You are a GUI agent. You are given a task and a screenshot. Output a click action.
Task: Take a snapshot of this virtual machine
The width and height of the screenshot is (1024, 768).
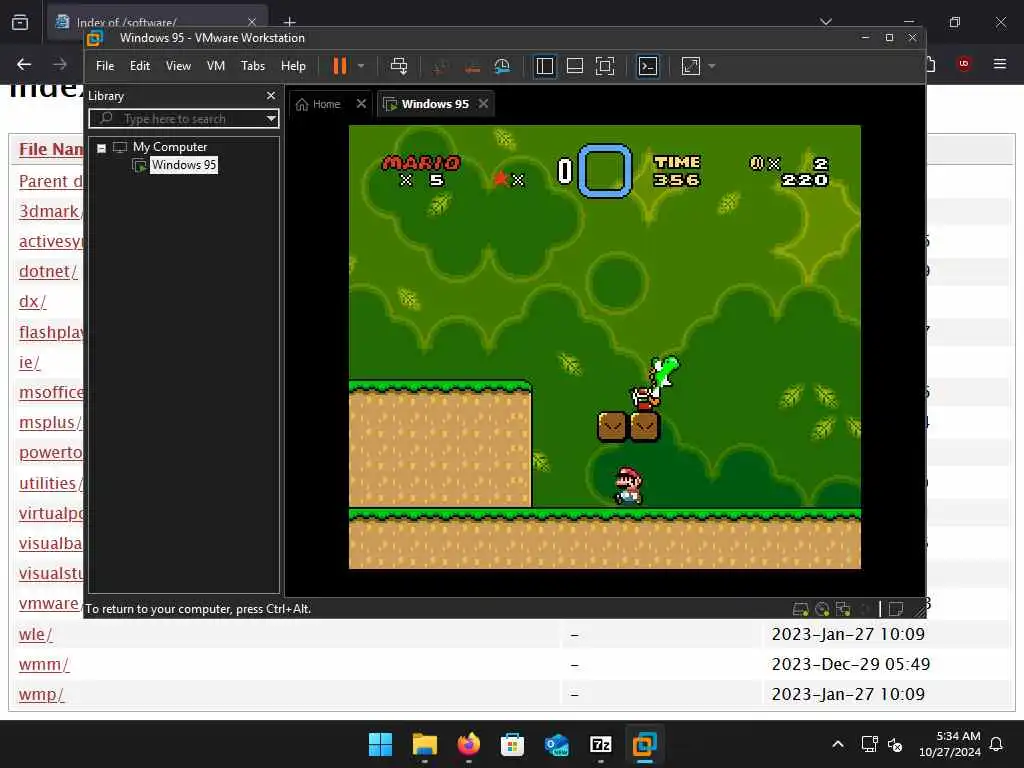441,66
